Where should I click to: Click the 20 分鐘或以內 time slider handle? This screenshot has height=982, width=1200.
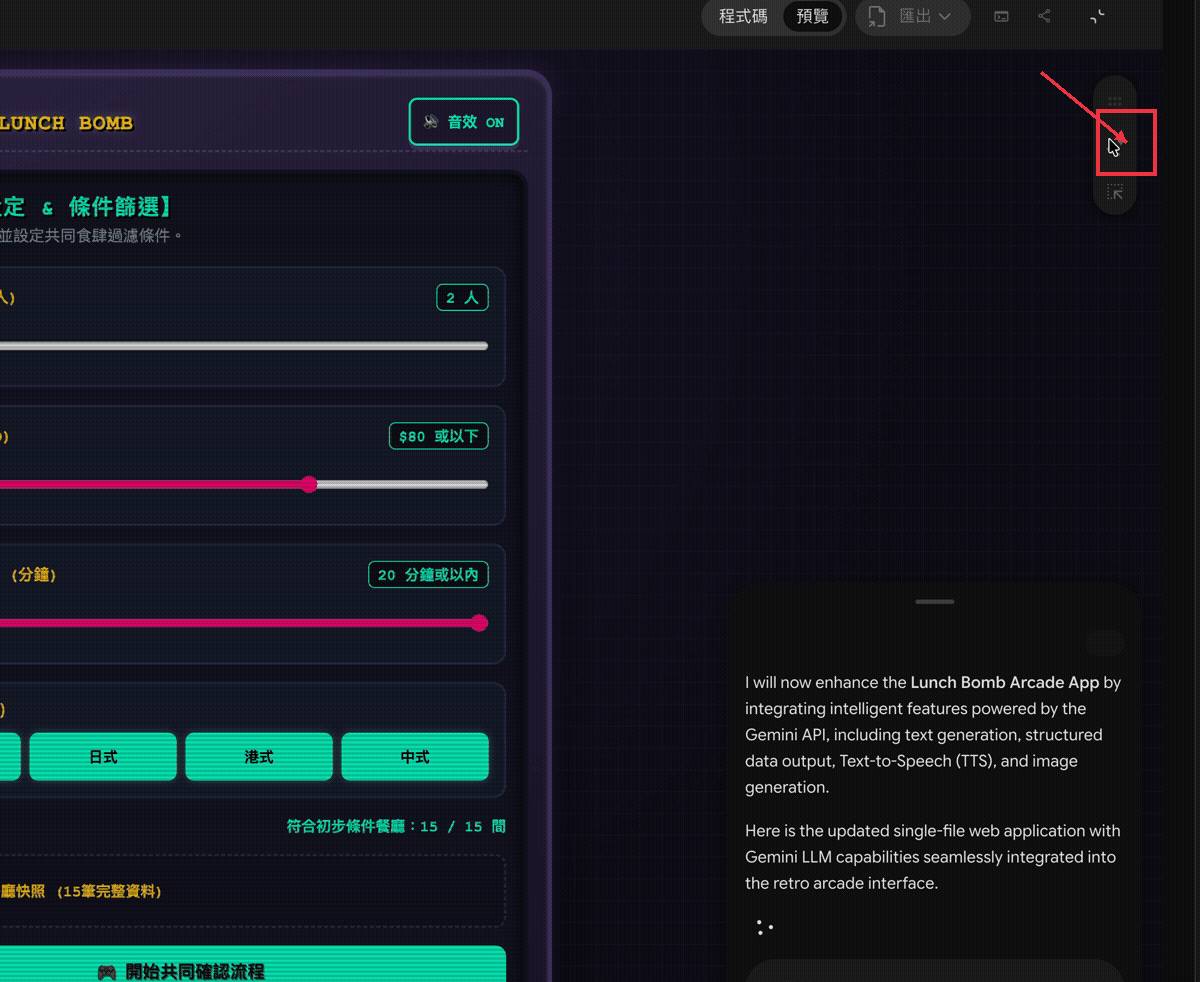(x=479, y=623)
